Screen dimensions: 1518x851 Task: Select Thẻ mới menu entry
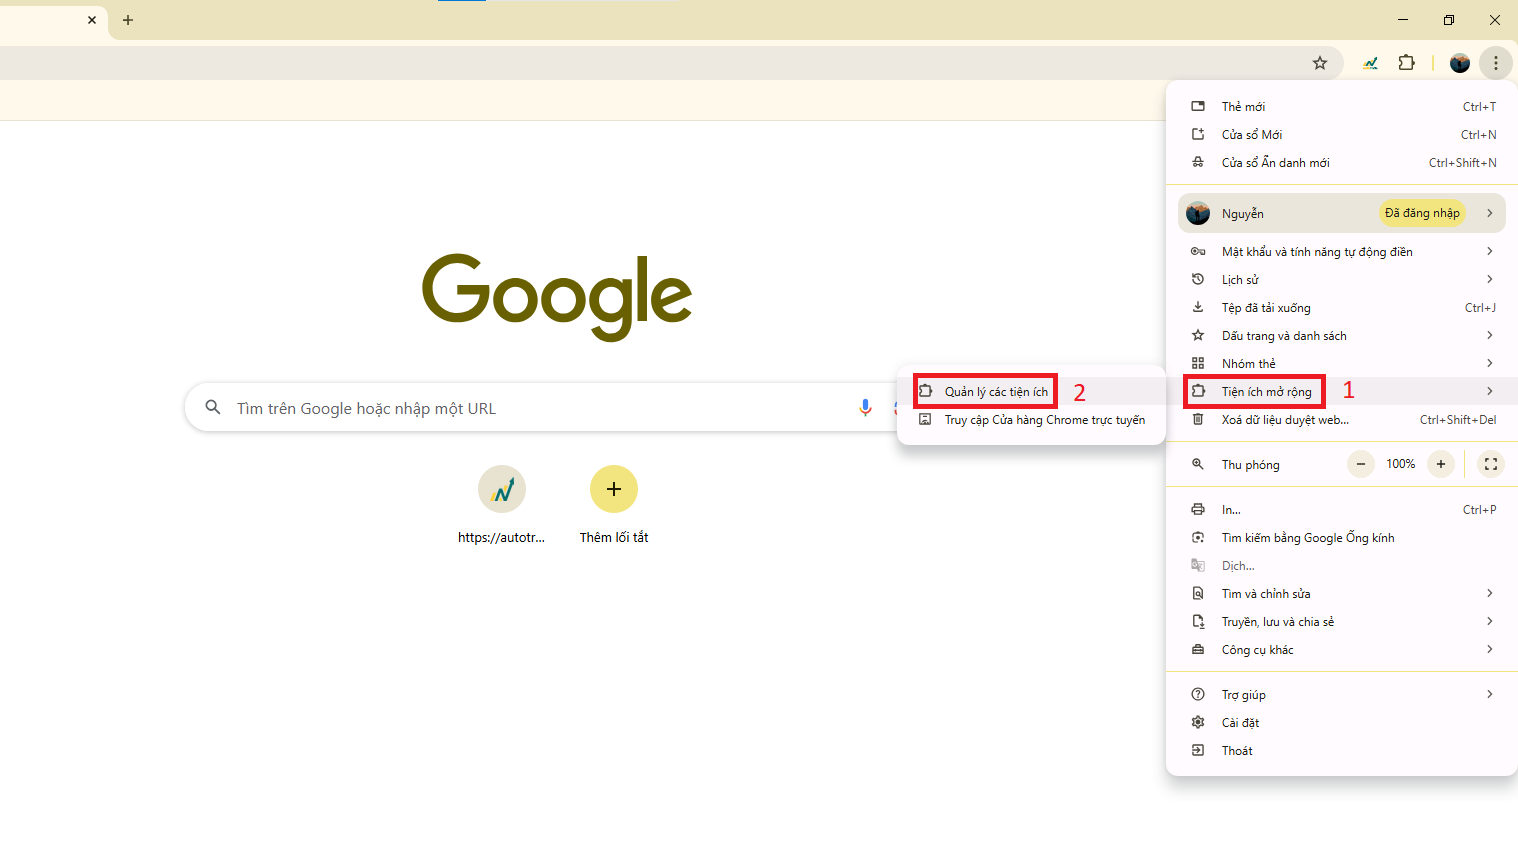[x=1342, y=107]
